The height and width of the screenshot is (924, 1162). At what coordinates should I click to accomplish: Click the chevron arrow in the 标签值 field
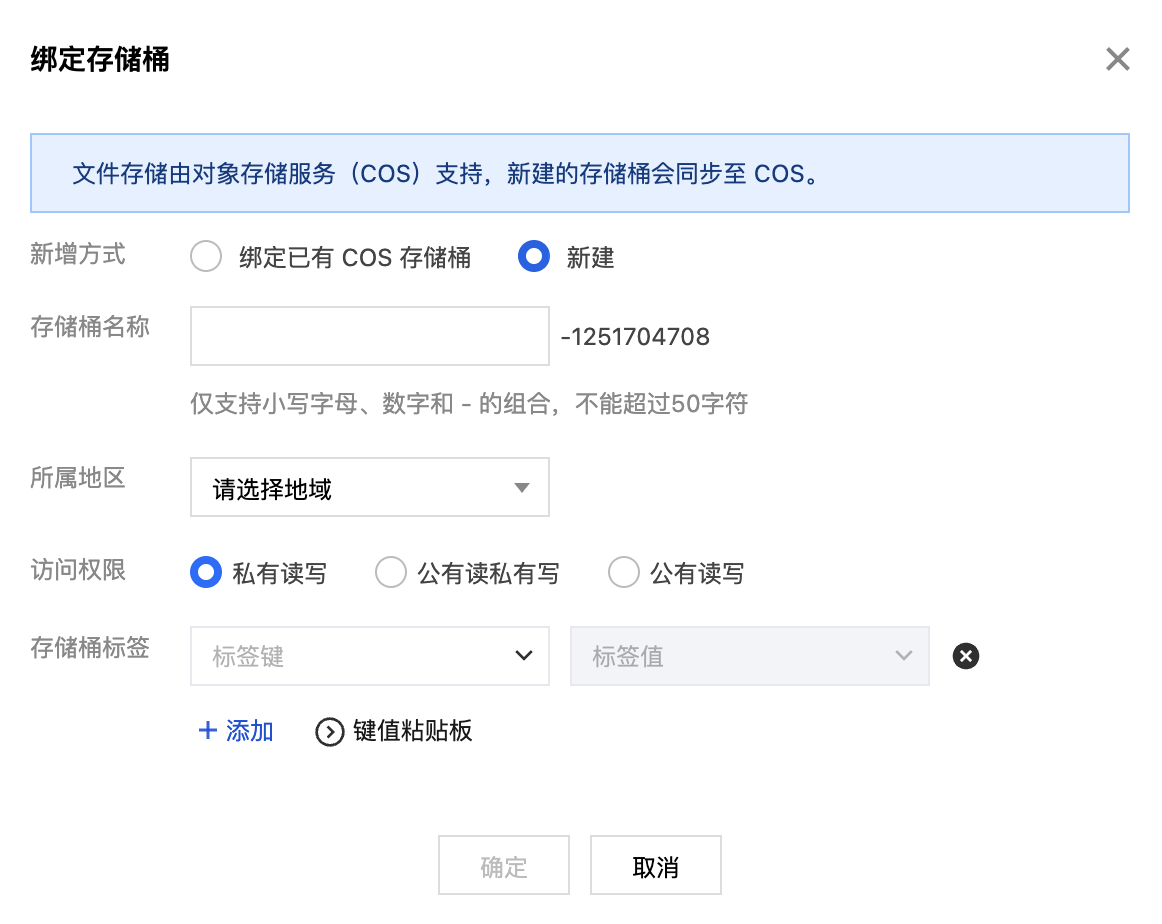coord(904,656)
